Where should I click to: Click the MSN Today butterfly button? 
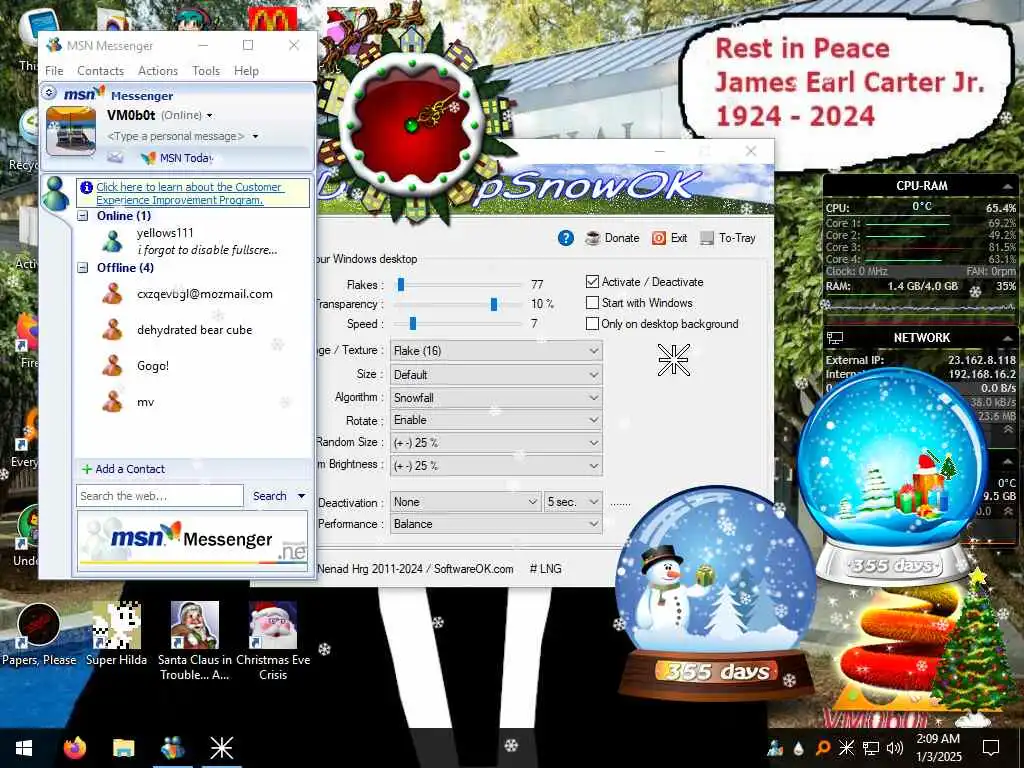(177, 157)
